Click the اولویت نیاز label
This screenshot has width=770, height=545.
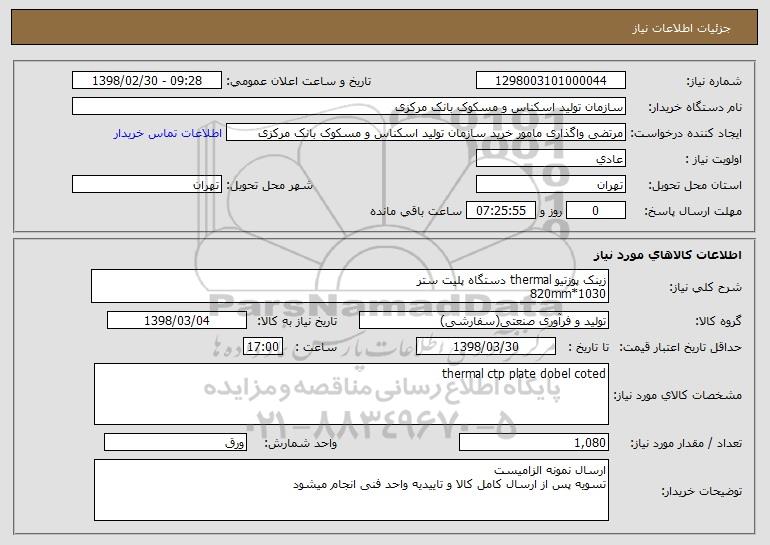pyautogui.click(x=714, y=159)
